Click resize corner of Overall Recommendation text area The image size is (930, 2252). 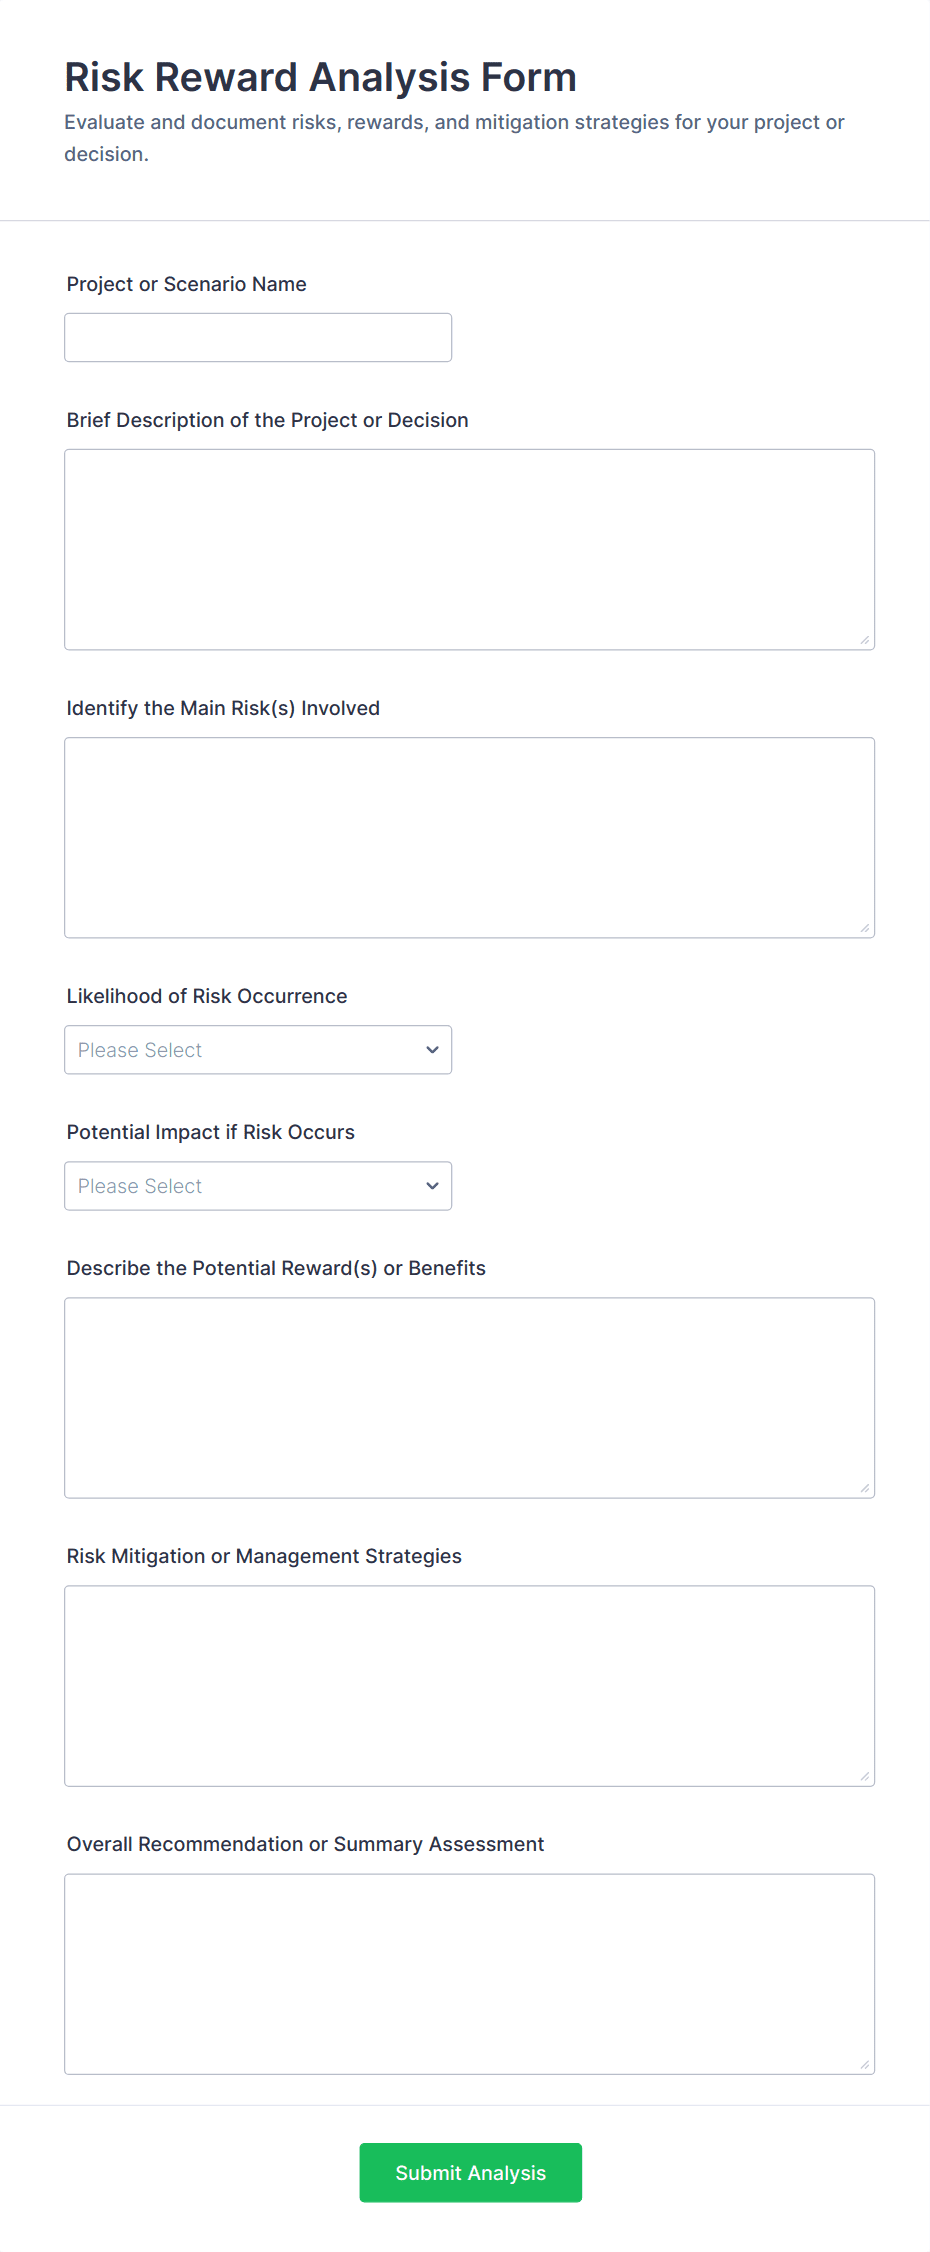click(x=865, y=2064)
